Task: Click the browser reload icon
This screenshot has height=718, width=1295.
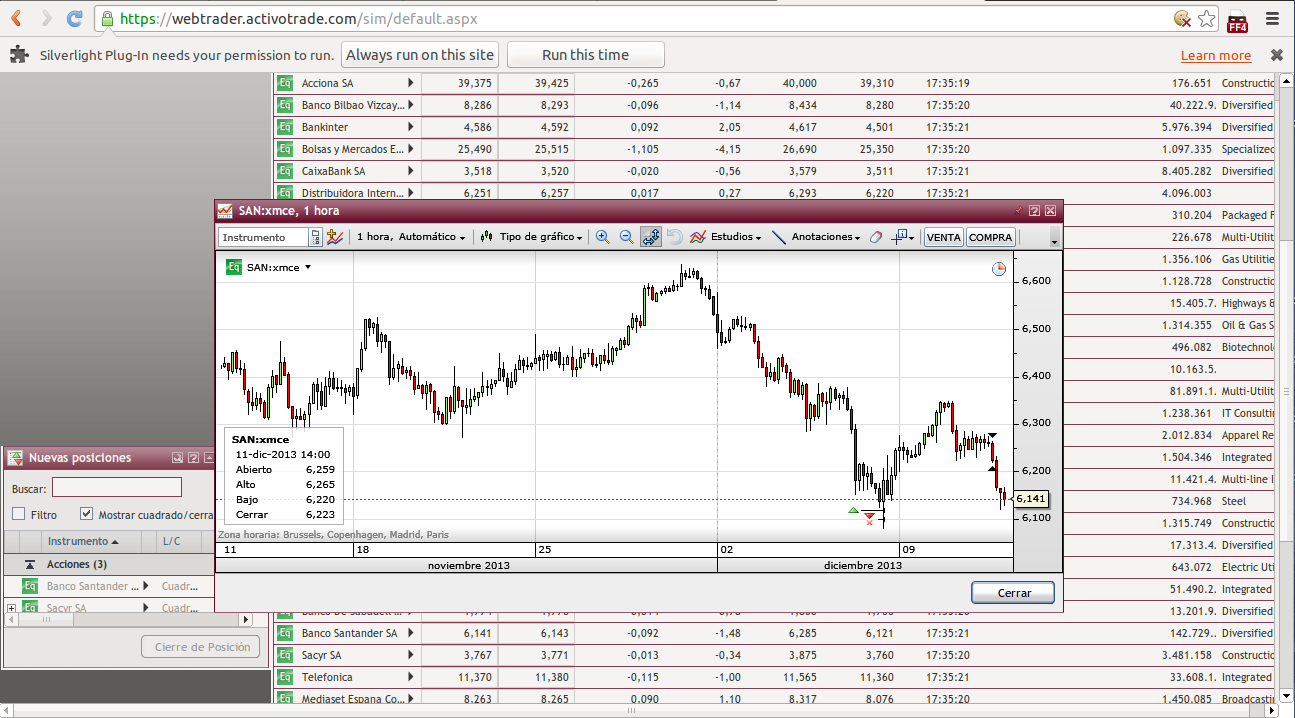Action: tap(74, 18)
